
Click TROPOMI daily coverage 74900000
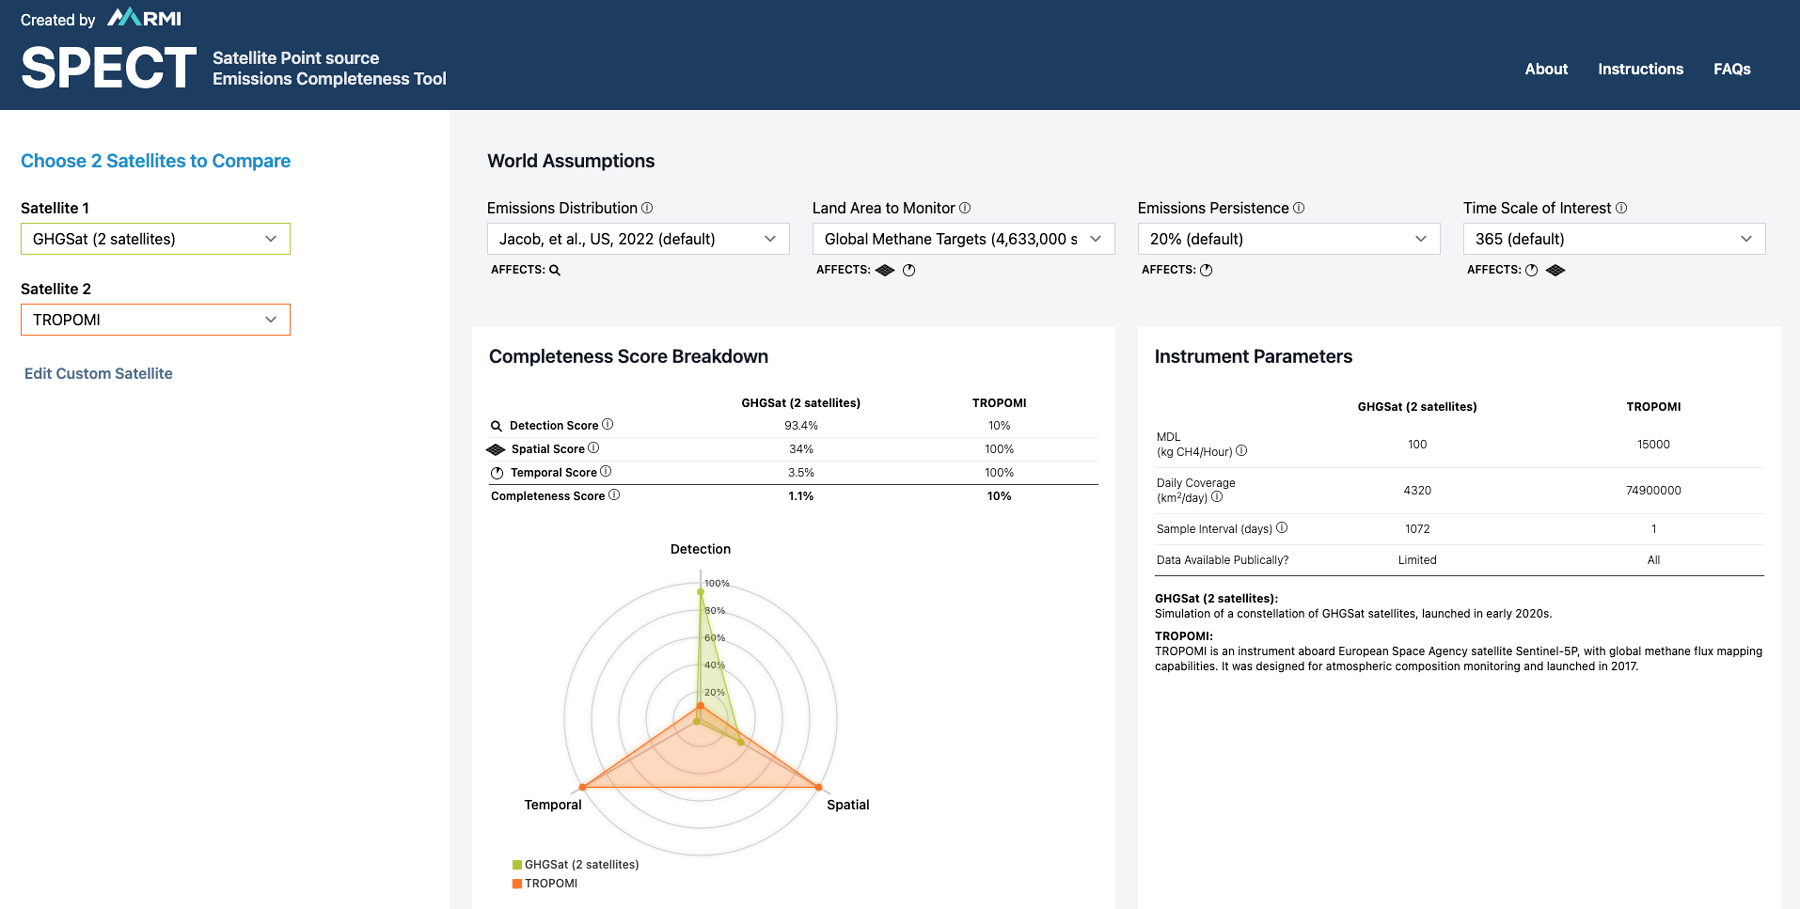coord(1653,491)
